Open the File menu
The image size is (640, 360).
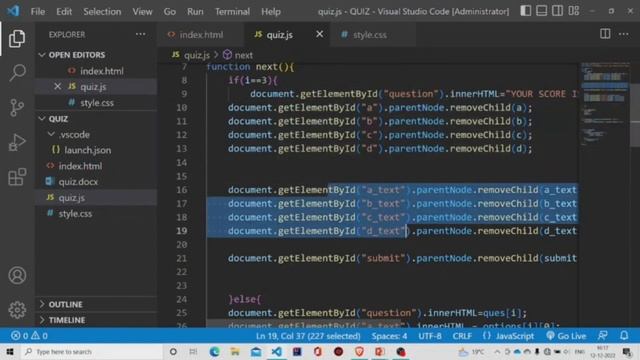tap(38, 11)
